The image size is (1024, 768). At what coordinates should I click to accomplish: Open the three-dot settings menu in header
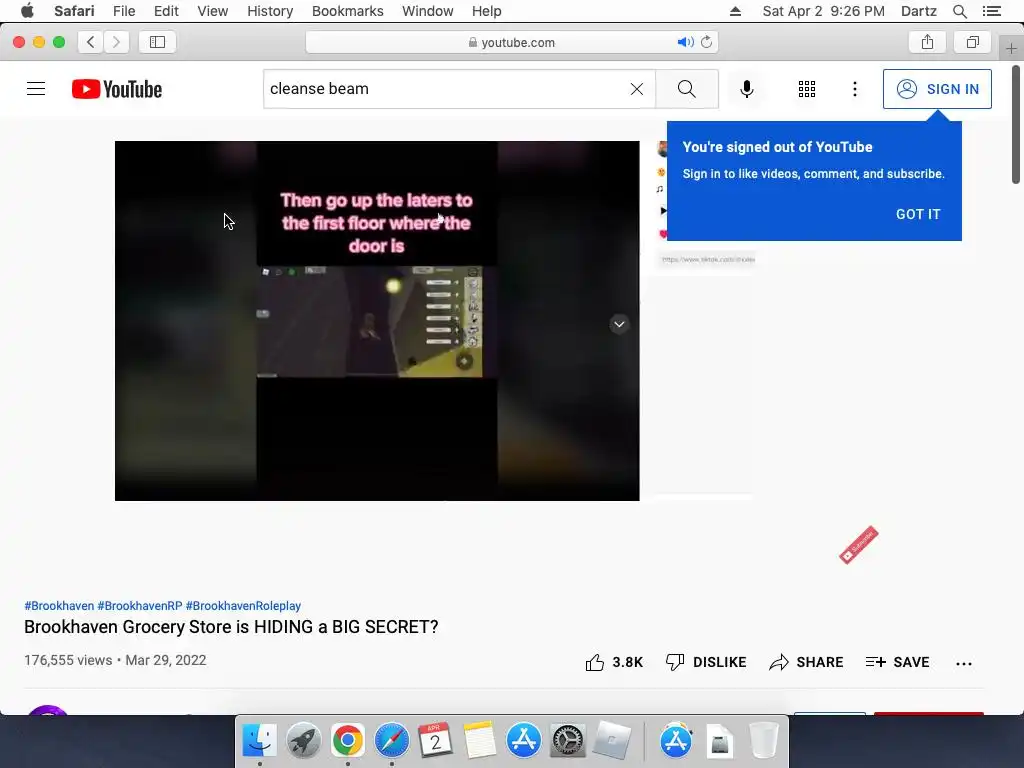tap(855, 89)
